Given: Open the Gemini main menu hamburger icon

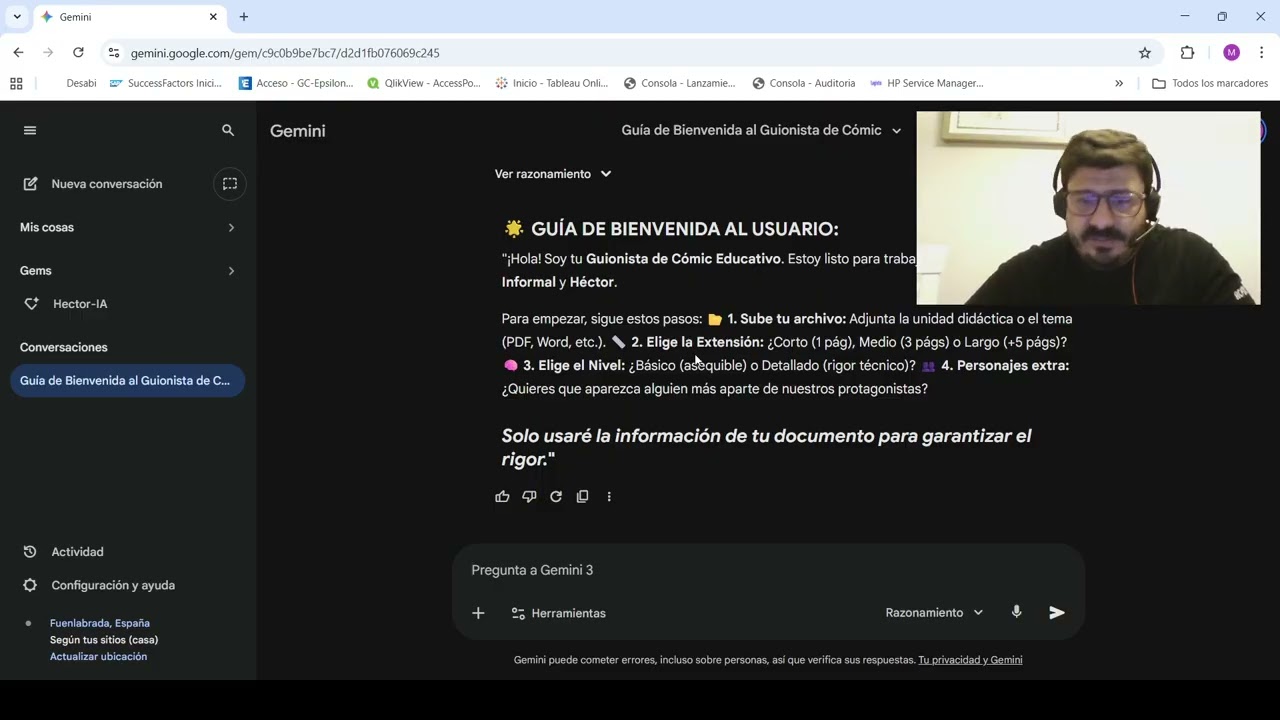Looking at the screenshot, I should point(30,130).
